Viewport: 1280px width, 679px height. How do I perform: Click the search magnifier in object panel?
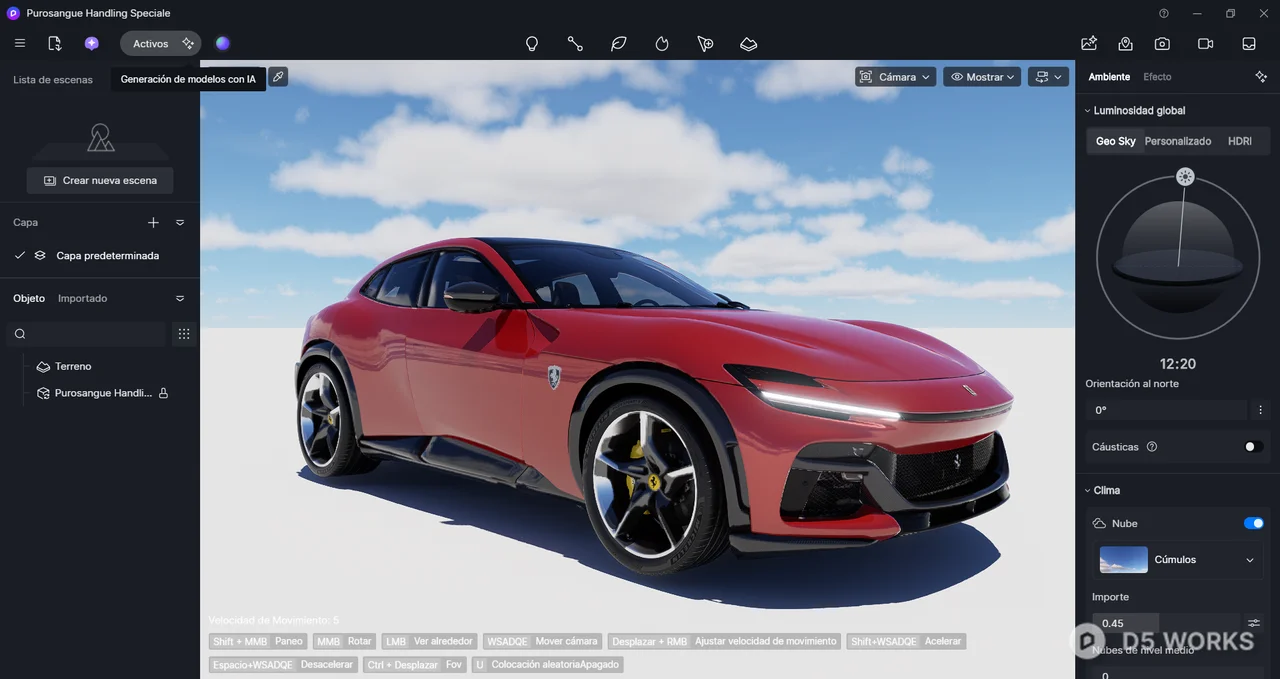20,334
